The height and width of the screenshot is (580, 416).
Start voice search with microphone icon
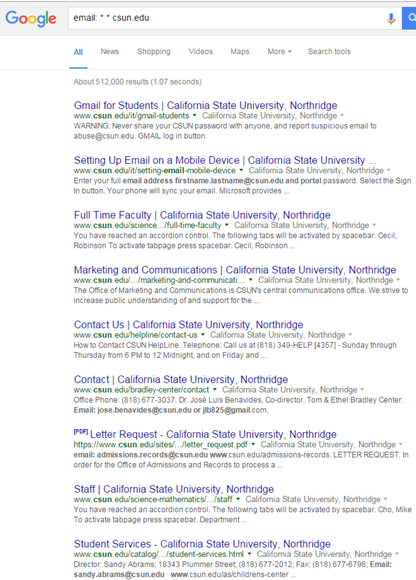[391, 18]
